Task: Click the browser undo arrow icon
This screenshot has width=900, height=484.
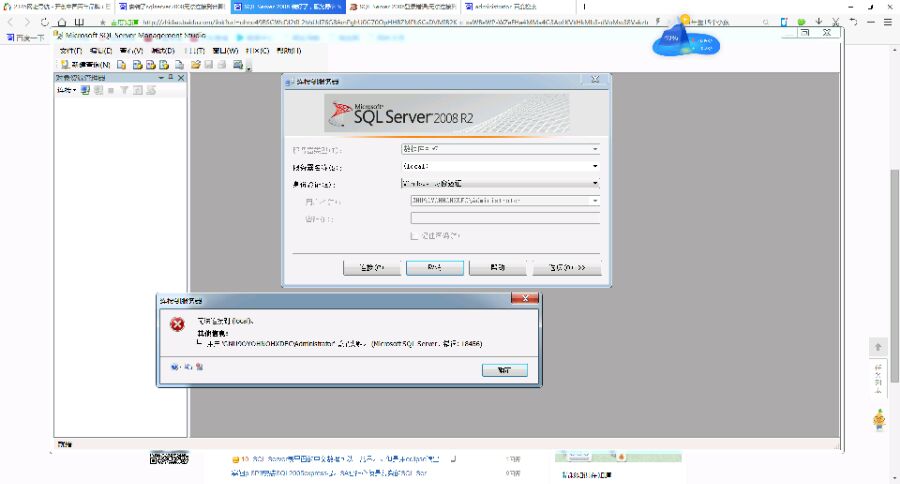Action: click(x=854, y=22)
